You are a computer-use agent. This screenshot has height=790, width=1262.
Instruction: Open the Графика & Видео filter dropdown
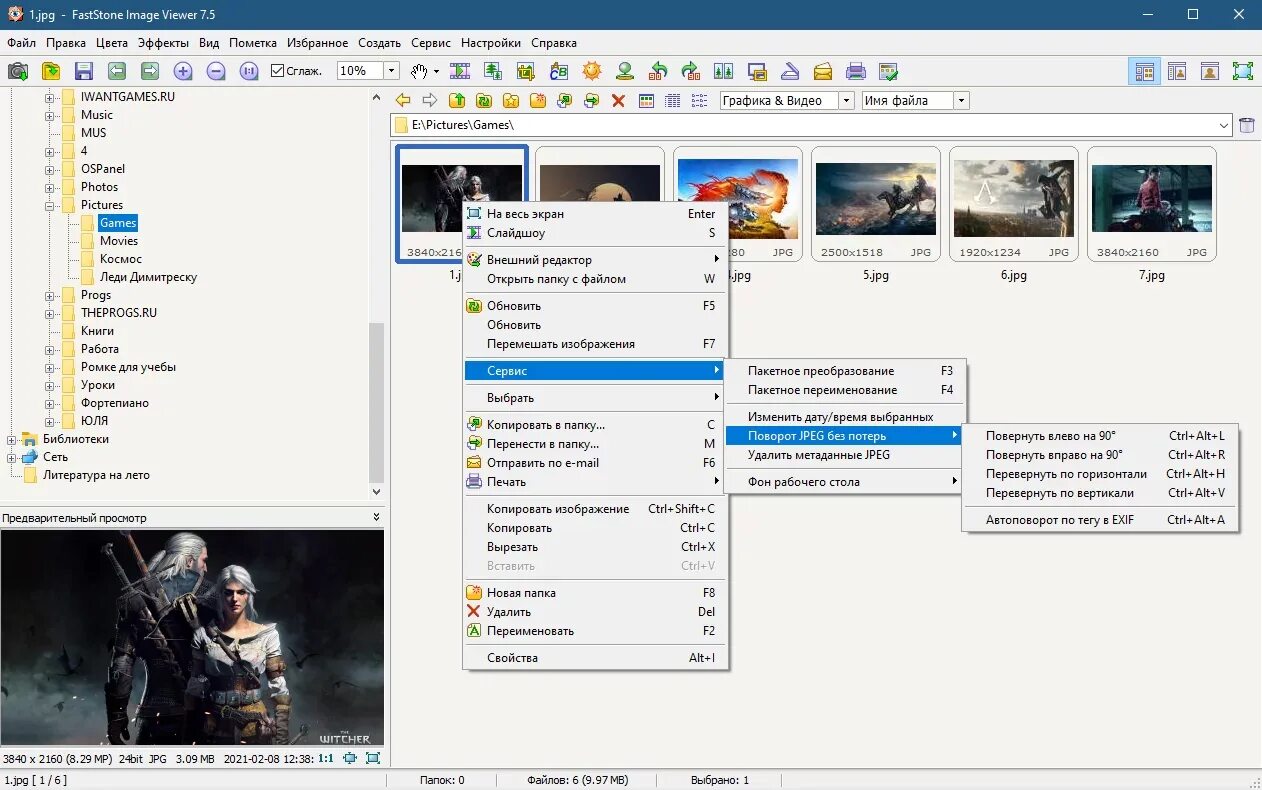846,100
